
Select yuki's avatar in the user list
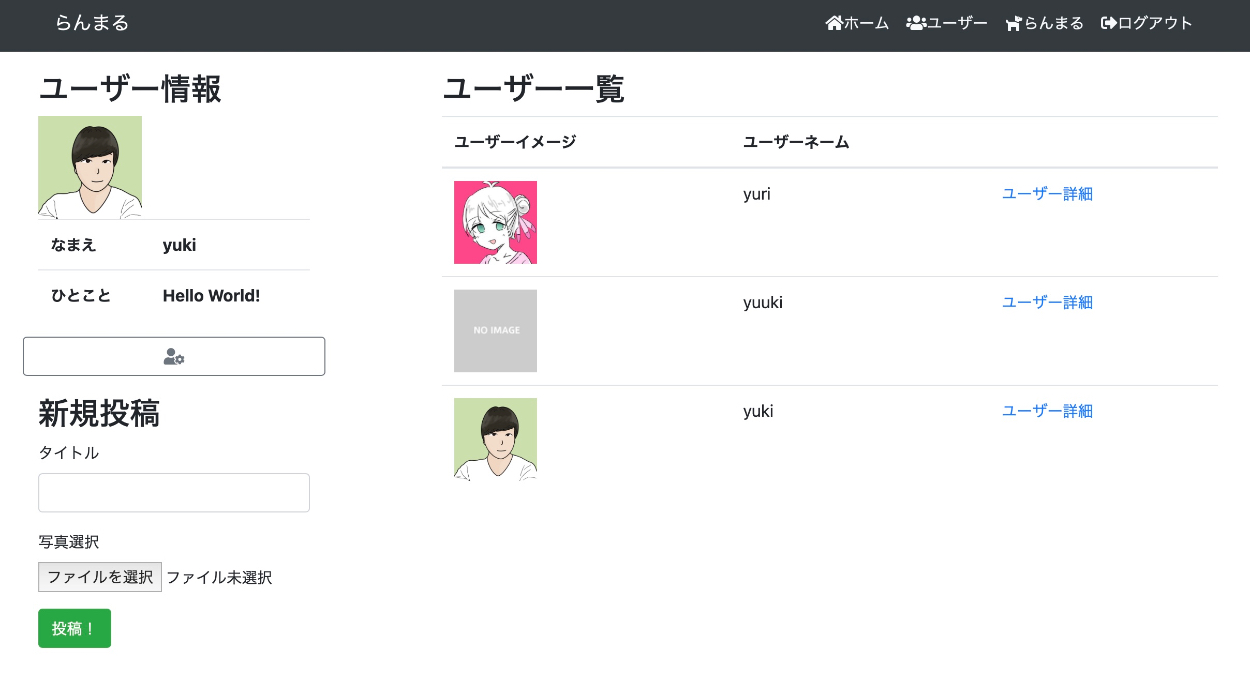tap(495, 439)
